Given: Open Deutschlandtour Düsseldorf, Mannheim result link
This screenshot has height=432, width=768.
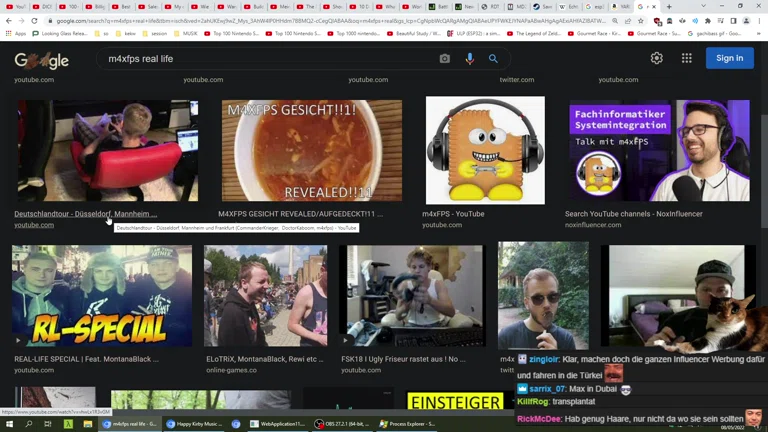Looking at the screenshot, I should coord(85,213).
